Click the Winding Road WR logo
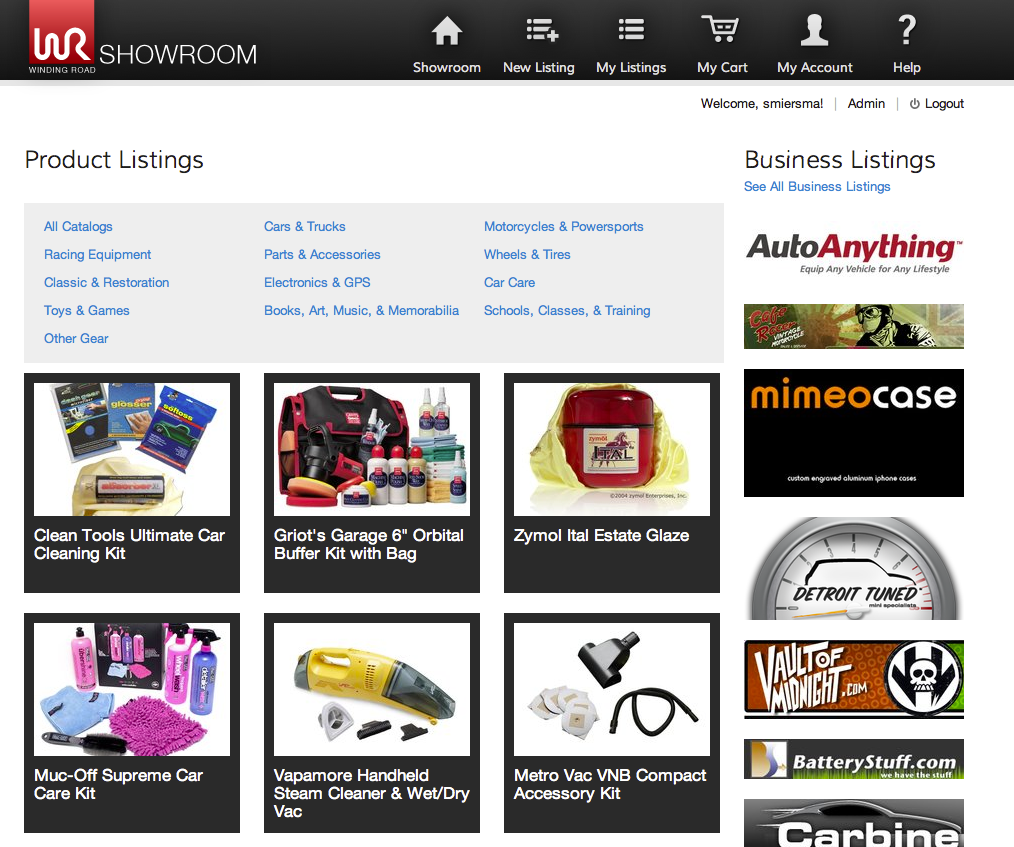Viewport: 1014px width, 847px height. pos(61,38)
